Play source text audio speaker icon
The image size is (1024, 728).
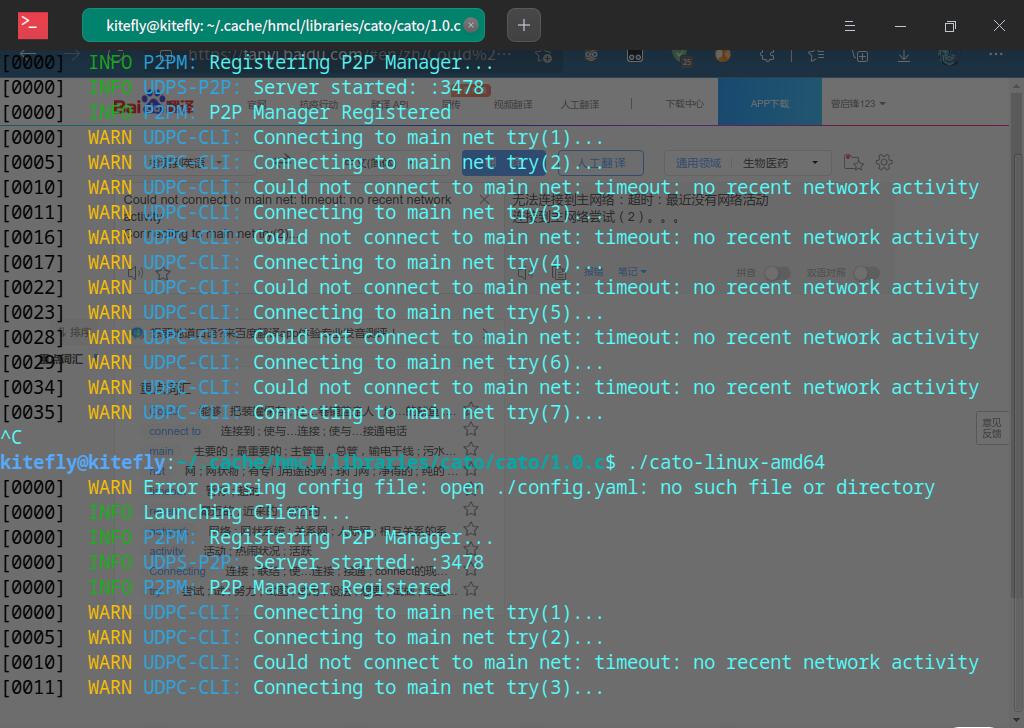tap(135, 273)
